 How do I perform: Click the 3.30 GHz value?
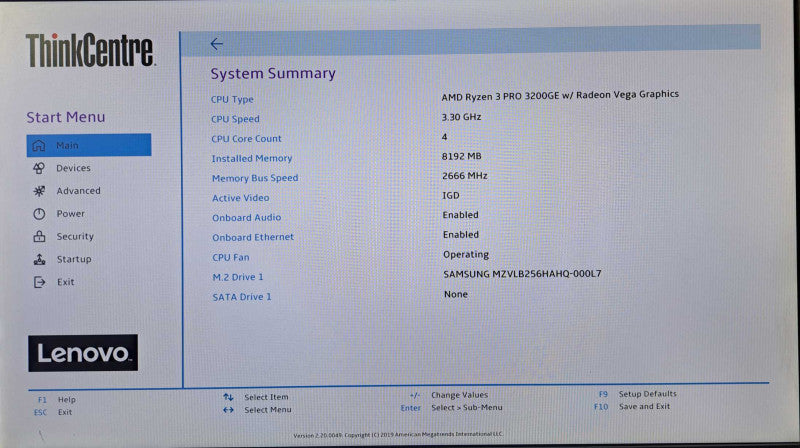[x=461, y=117]
